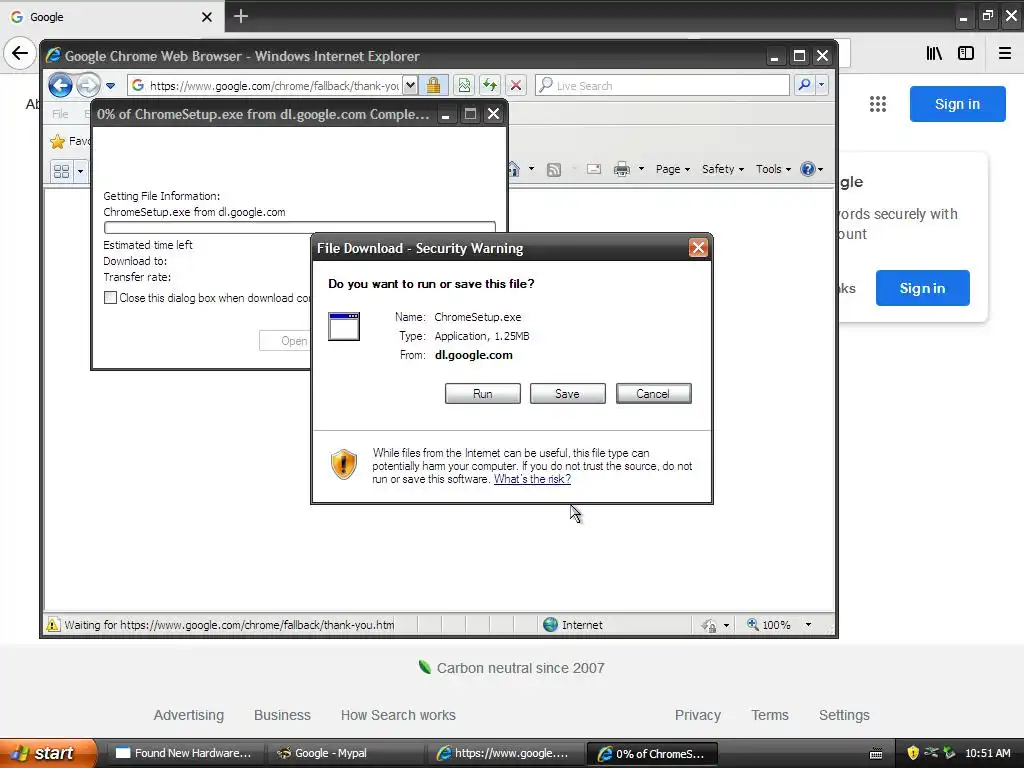The width and height of the screenshot is (1024, 768).
Task: Close the Google tab in Mypal
Action: pos(206,17)
